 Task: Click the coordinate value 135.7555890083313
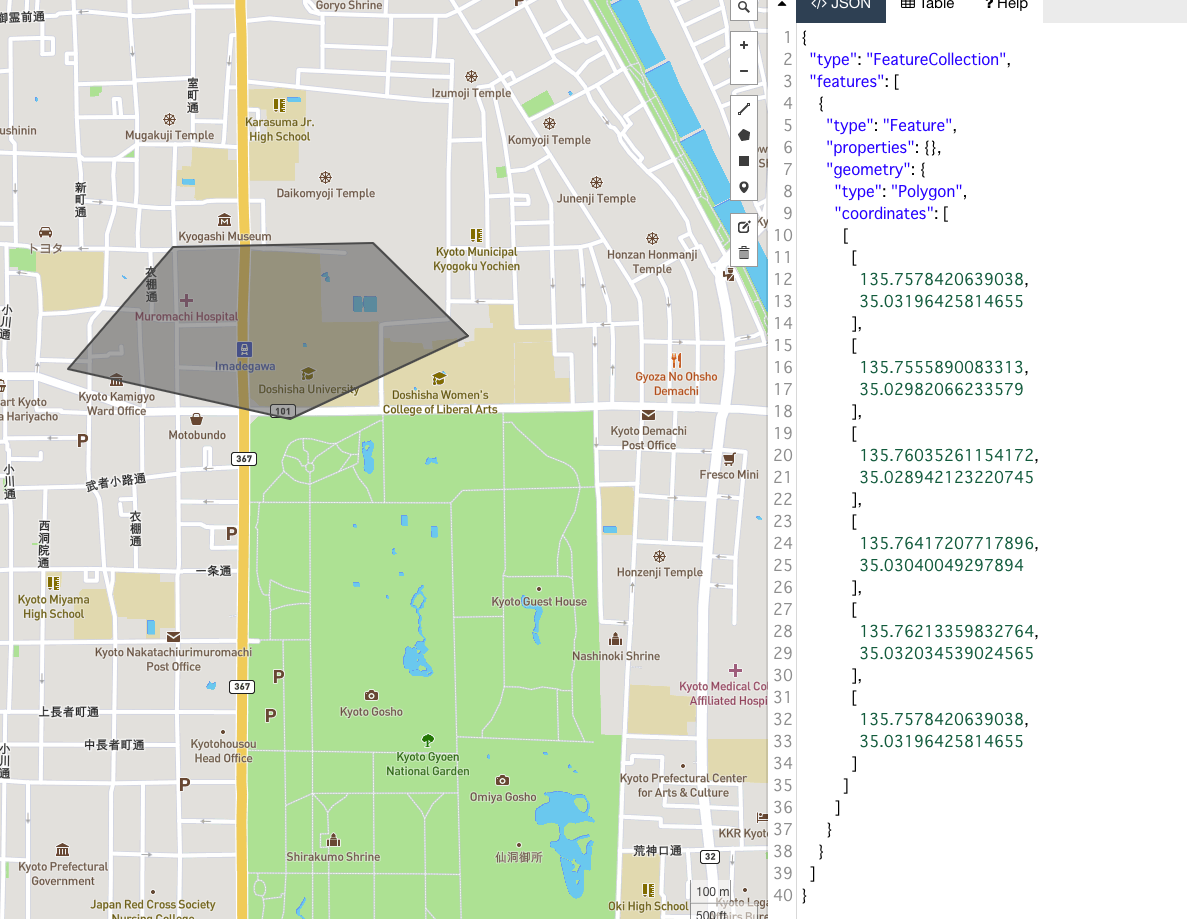942,368
